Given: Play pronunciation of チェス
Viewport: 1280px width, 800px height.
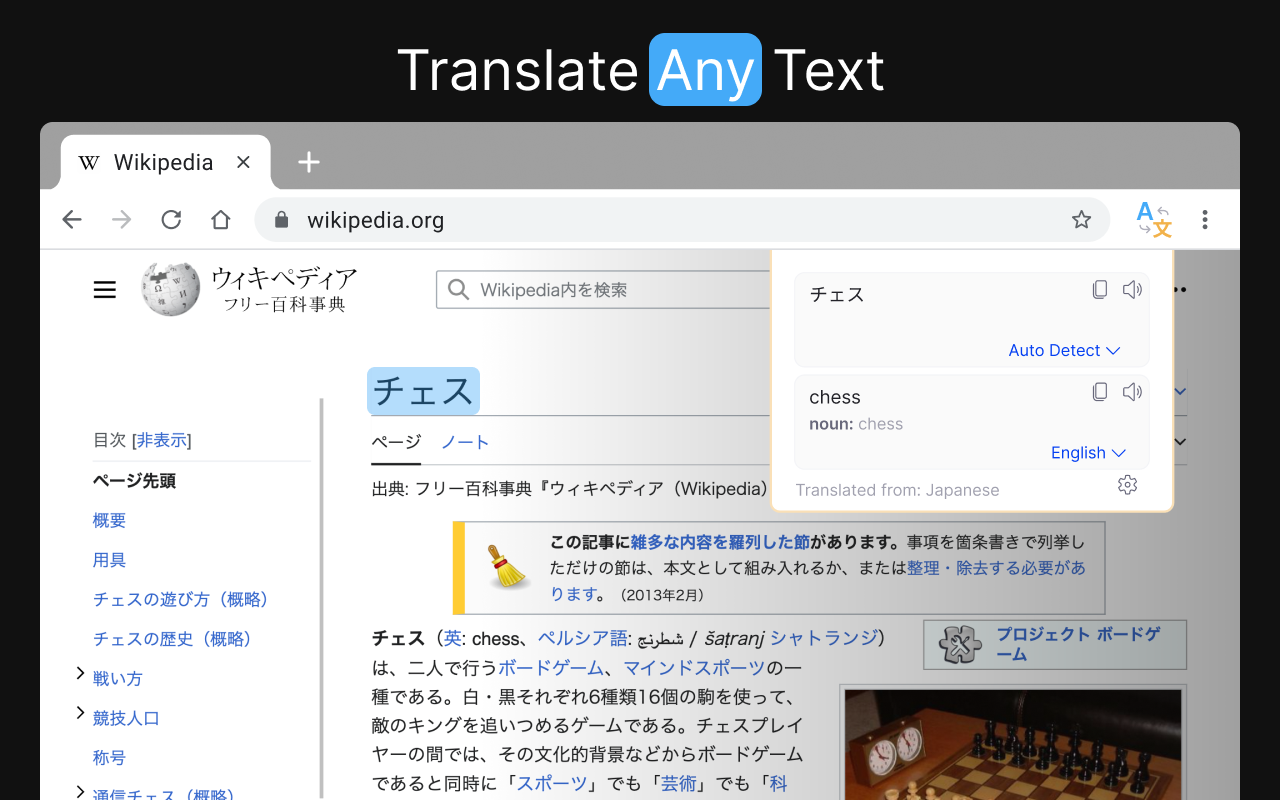Looking at the screenshot, I should coord(1132,289).
